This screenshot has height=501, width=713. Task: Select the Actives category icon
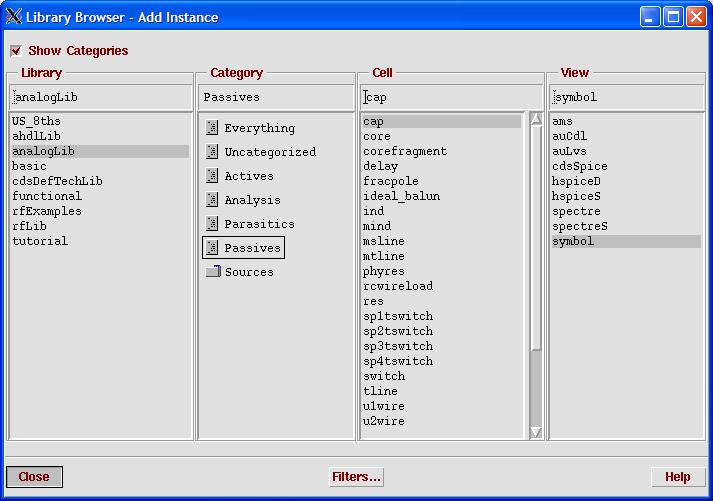tap(212, 176)
